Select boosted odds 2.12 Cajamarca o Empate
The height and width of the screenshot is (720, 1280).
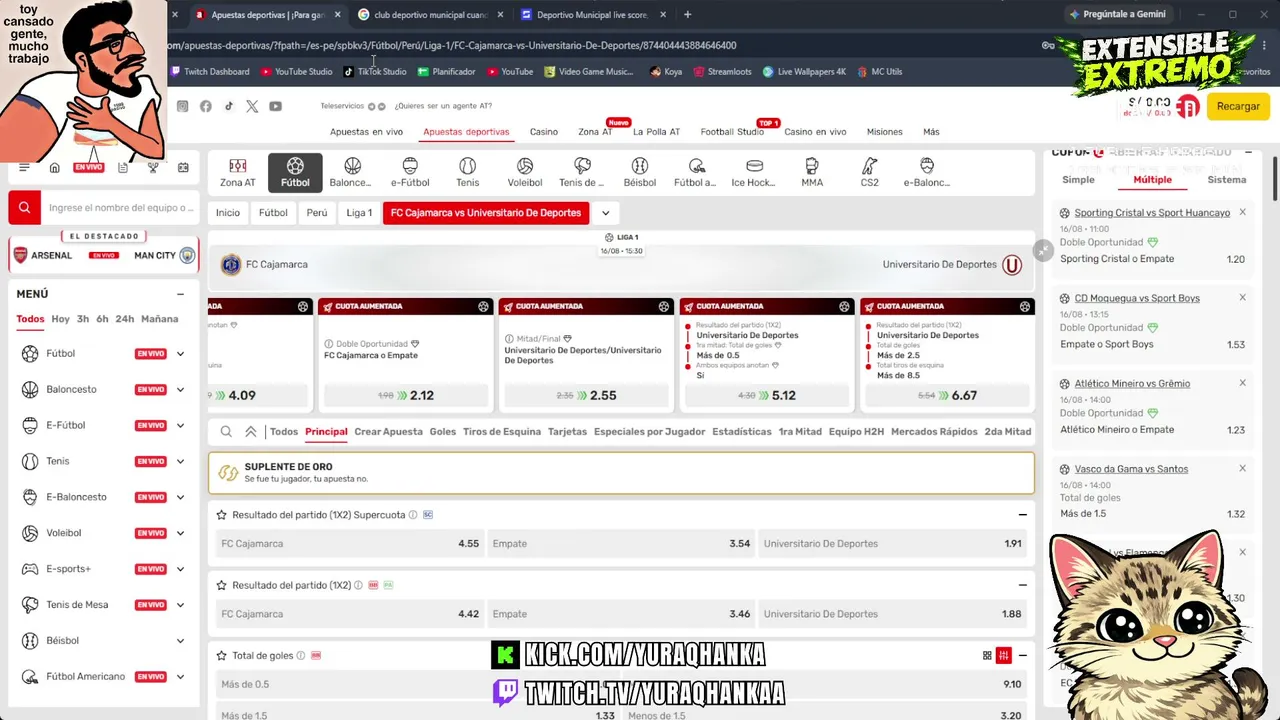tap(405, 395)
